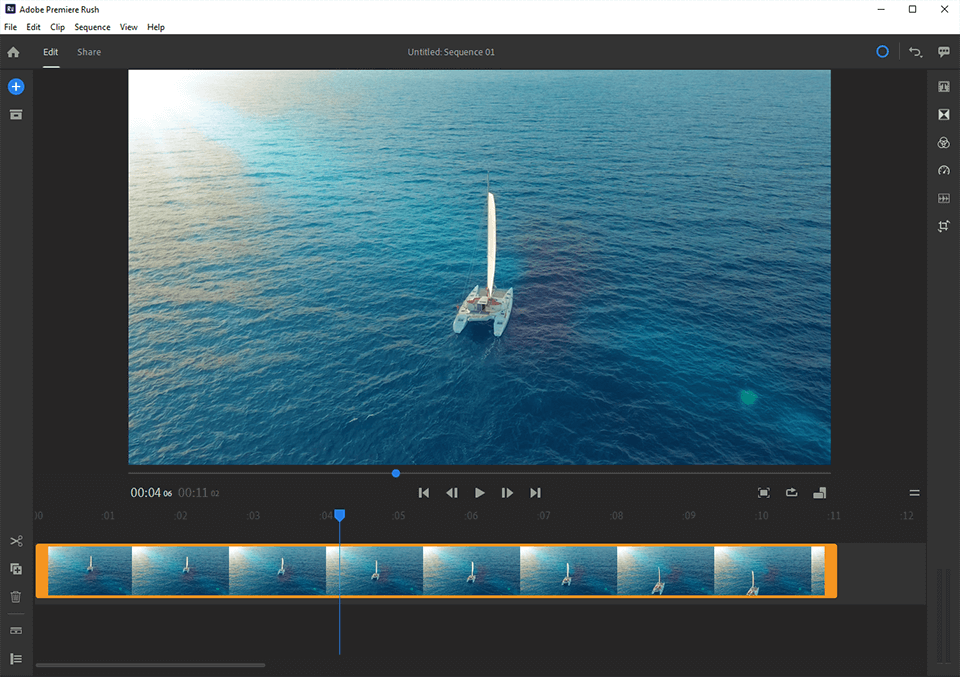Open the aspect ratio selector beside loop
The image size is (960, 677).
click(x=820, y=493)
